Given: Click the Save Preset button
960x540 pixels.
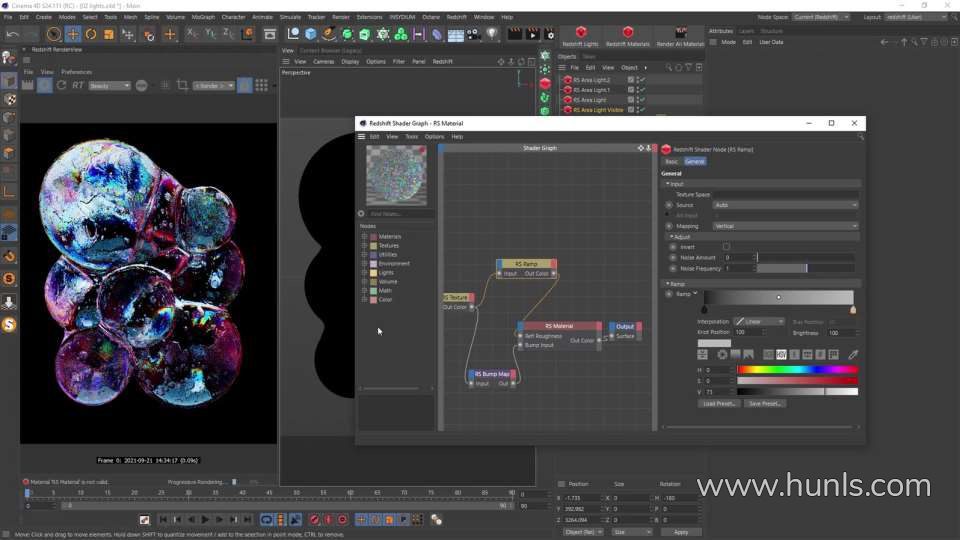Looking at the screenshot, I should (x=766, y=403).
